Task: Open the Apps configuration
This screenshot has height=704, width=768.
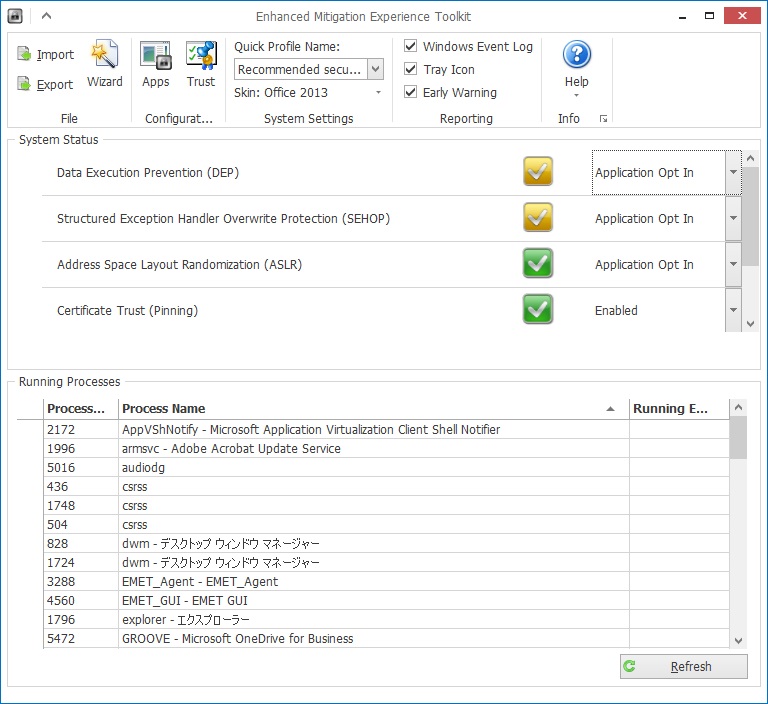Action: pyautogui.click(x=156, y=64)
